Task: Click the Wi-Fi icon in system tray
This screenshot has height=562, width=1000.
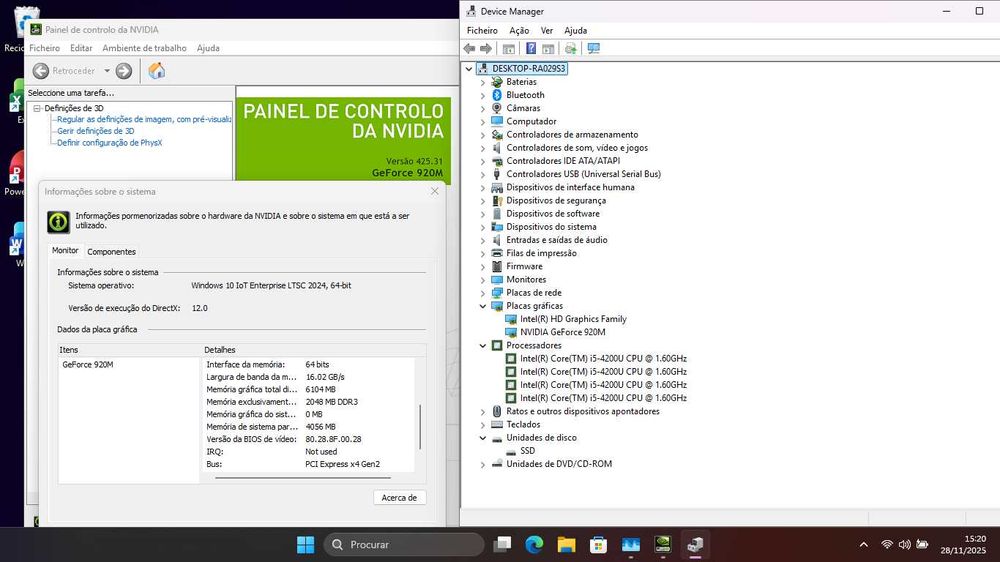Action: click(x=886, y=545)
